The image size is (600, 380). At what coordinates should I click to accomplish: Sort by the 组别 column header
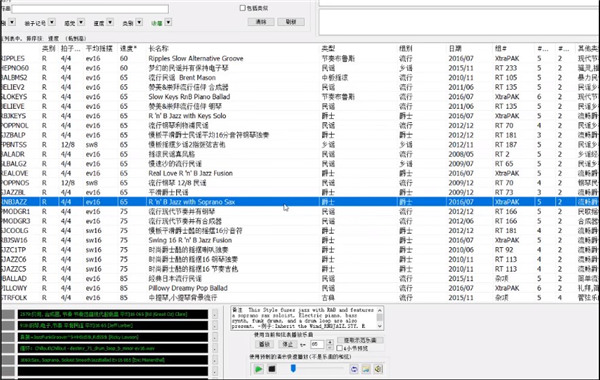coord(406,49)
